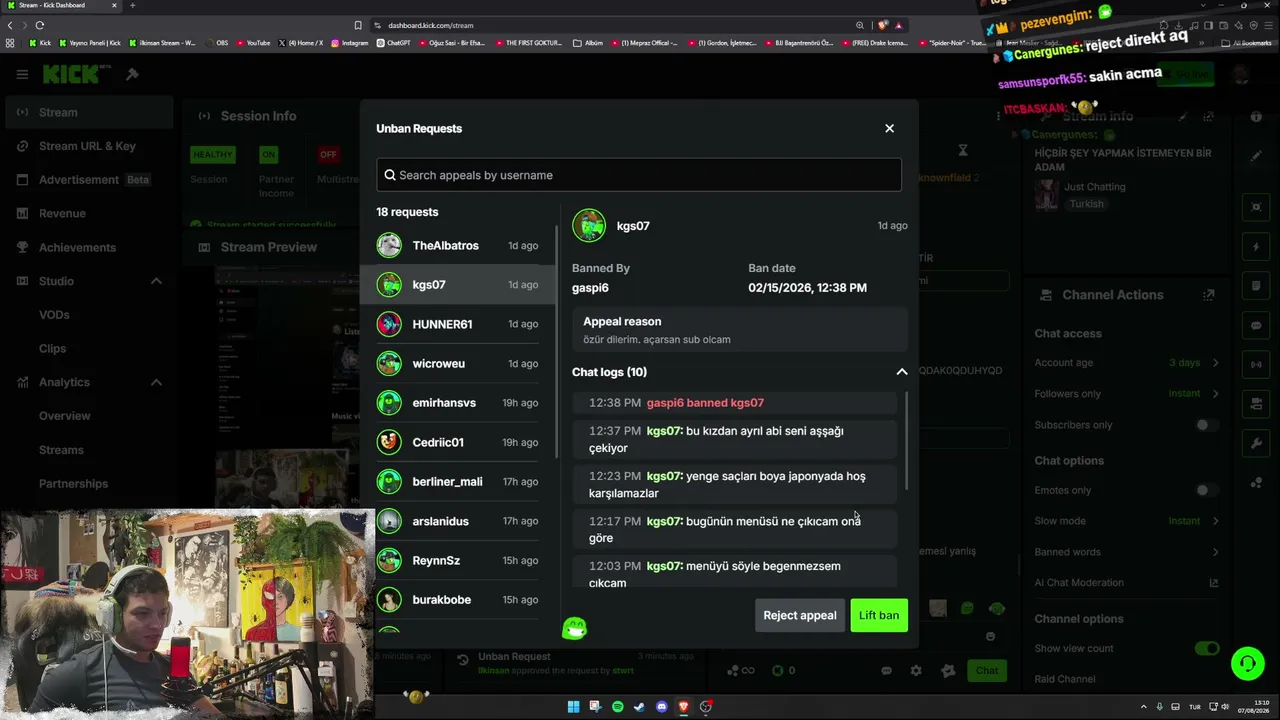Open Instagram bookmark
1280x720 pixels.
pos(350,43)
